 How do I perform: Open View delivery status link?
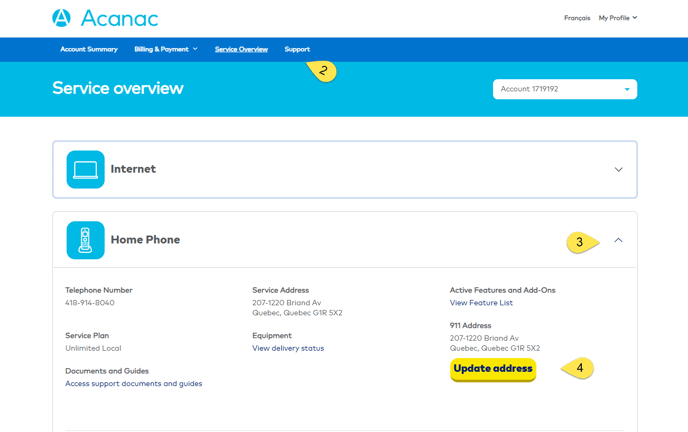click(288, 348)
